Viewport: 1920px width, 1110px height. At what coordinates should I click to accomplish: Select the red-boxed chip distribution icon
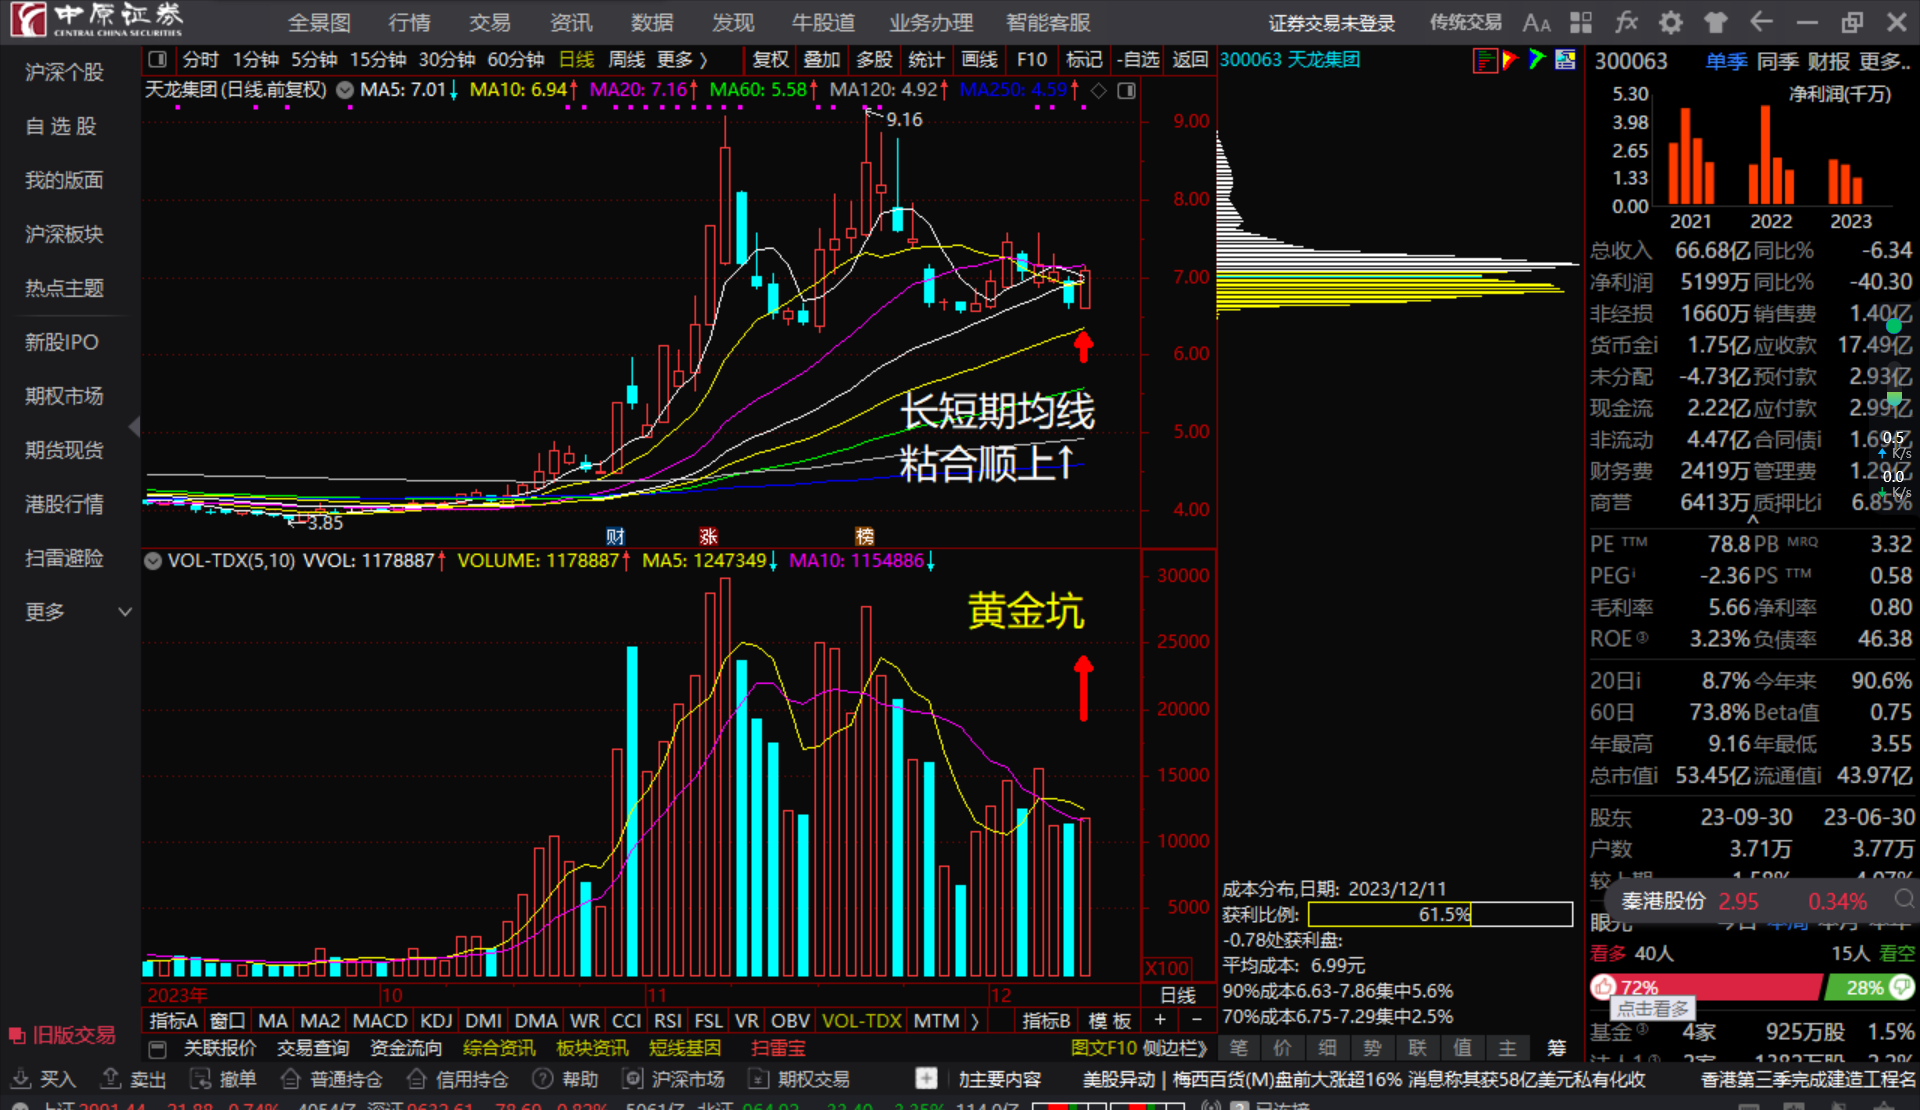1485,60
